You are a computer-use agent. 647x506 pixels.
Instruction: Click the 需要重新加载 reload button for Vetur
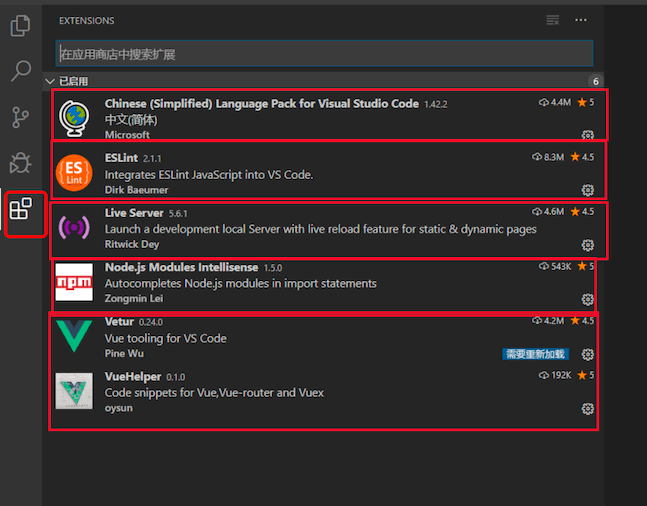point(535,354)
